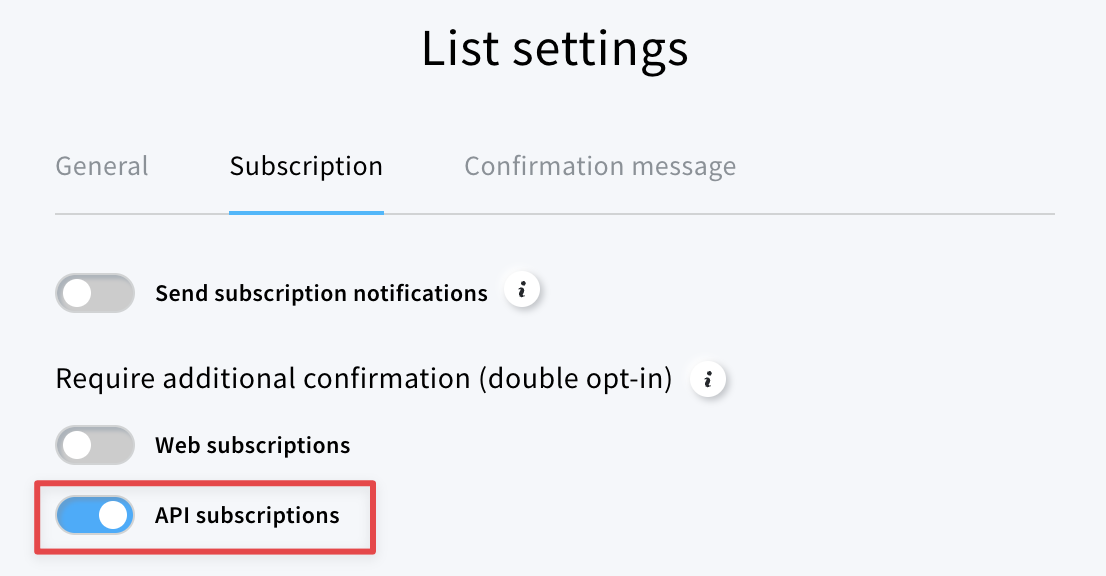
Task: Click the blue underline beneath Subscription tab
Action: [306, 212]
